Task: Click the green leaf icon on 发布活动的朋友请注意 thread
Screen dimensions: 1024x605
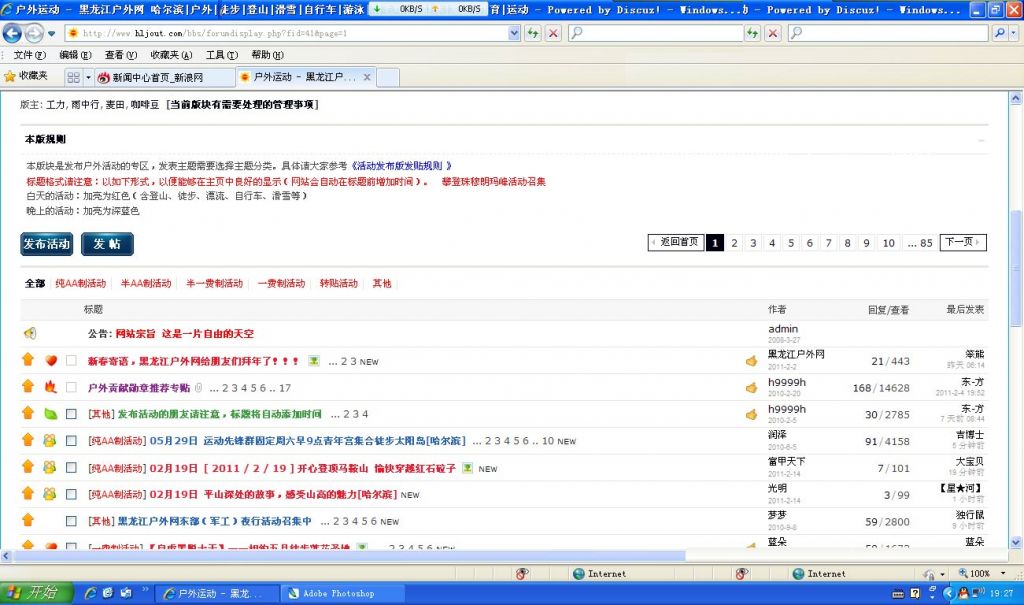Action: click(50, 414)
